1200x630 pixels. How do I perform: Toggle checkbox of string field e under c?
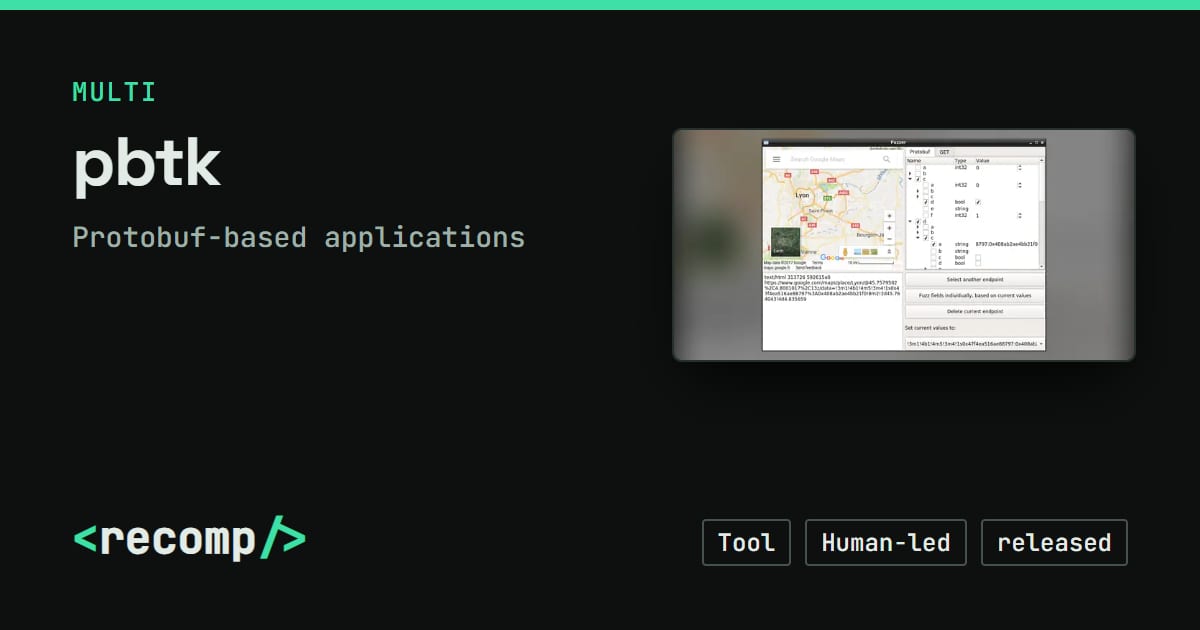pos(926,209)
